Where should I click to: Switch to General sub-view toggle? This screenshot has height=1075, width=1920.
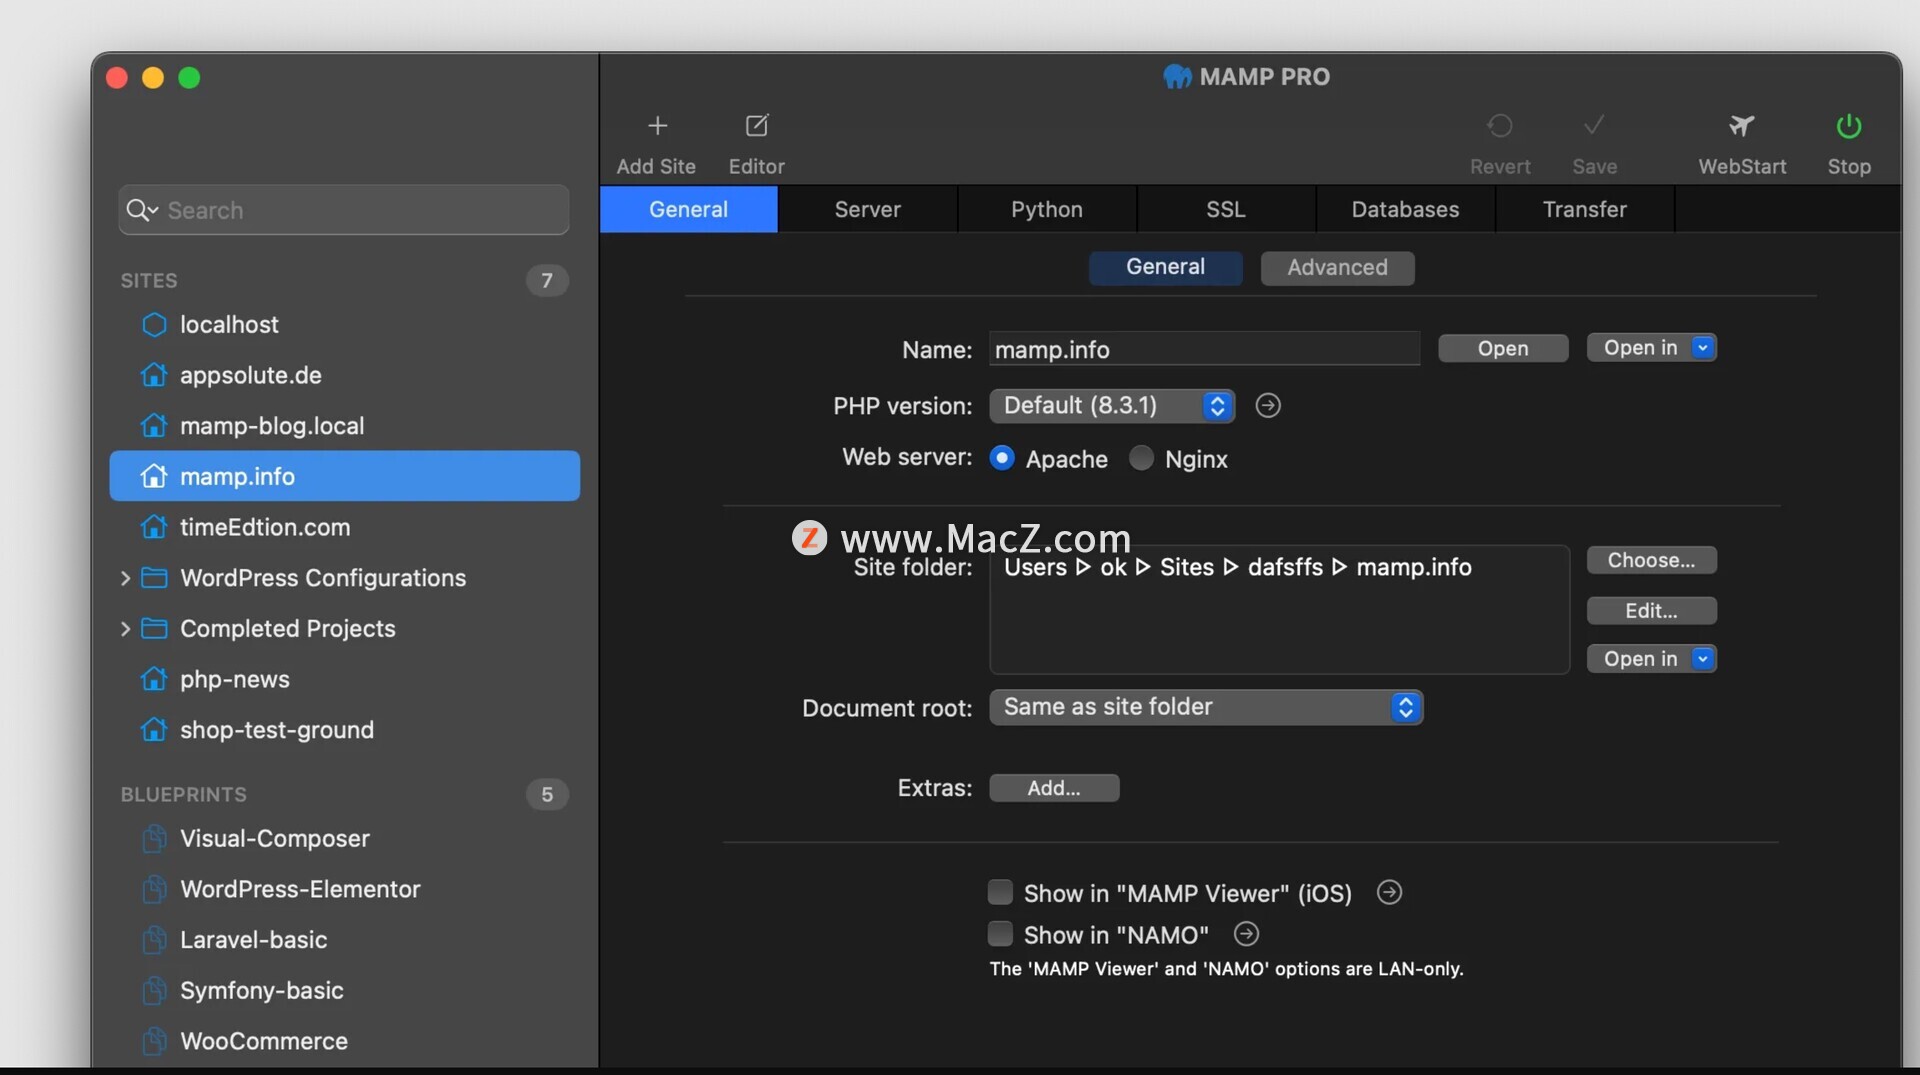click(1166, 268)
